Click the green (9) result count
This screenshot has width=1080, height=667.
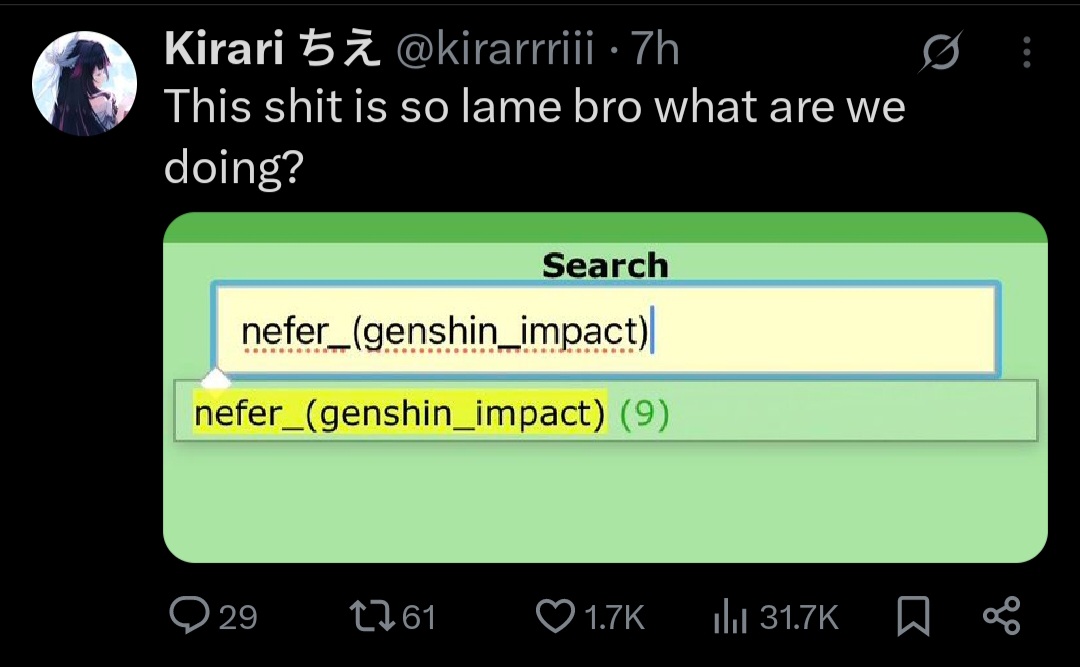click(x=644, y=412)
